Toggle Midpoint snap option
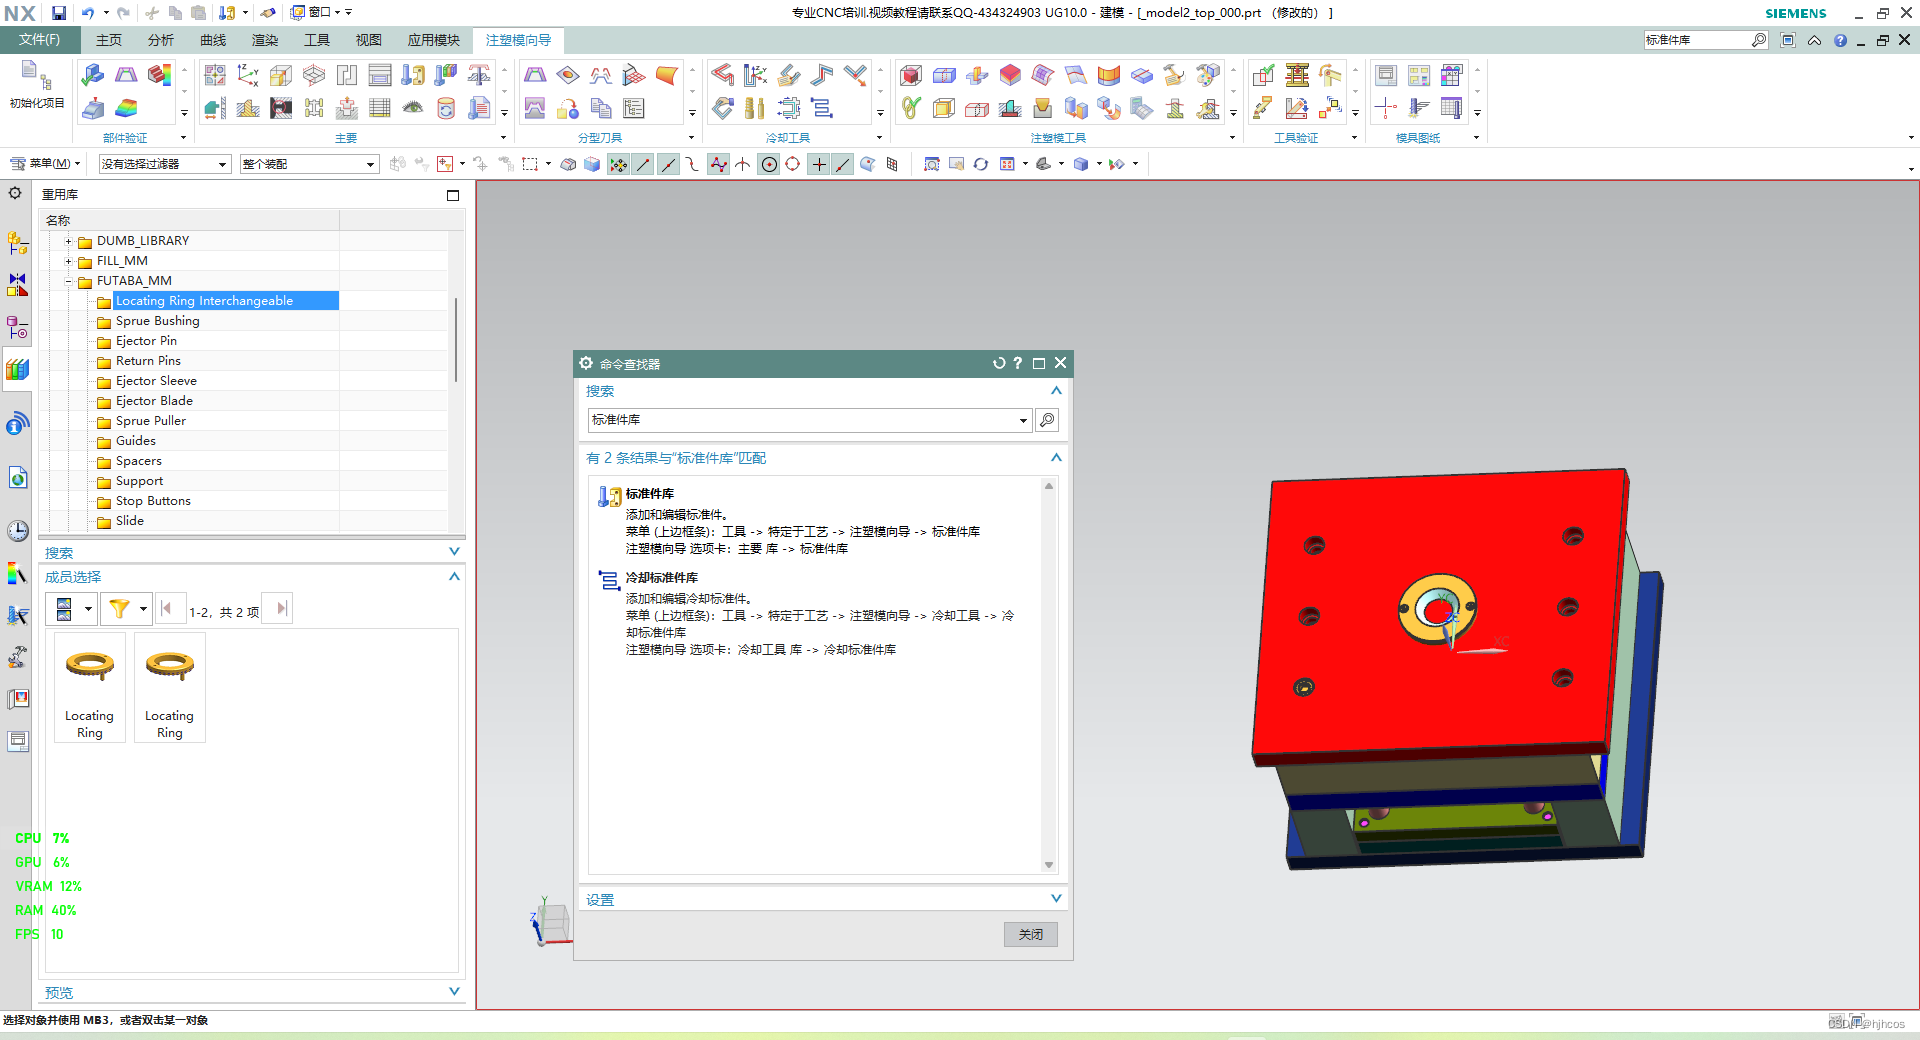Screen dimensions: 1920x1040 pos(668,164)
